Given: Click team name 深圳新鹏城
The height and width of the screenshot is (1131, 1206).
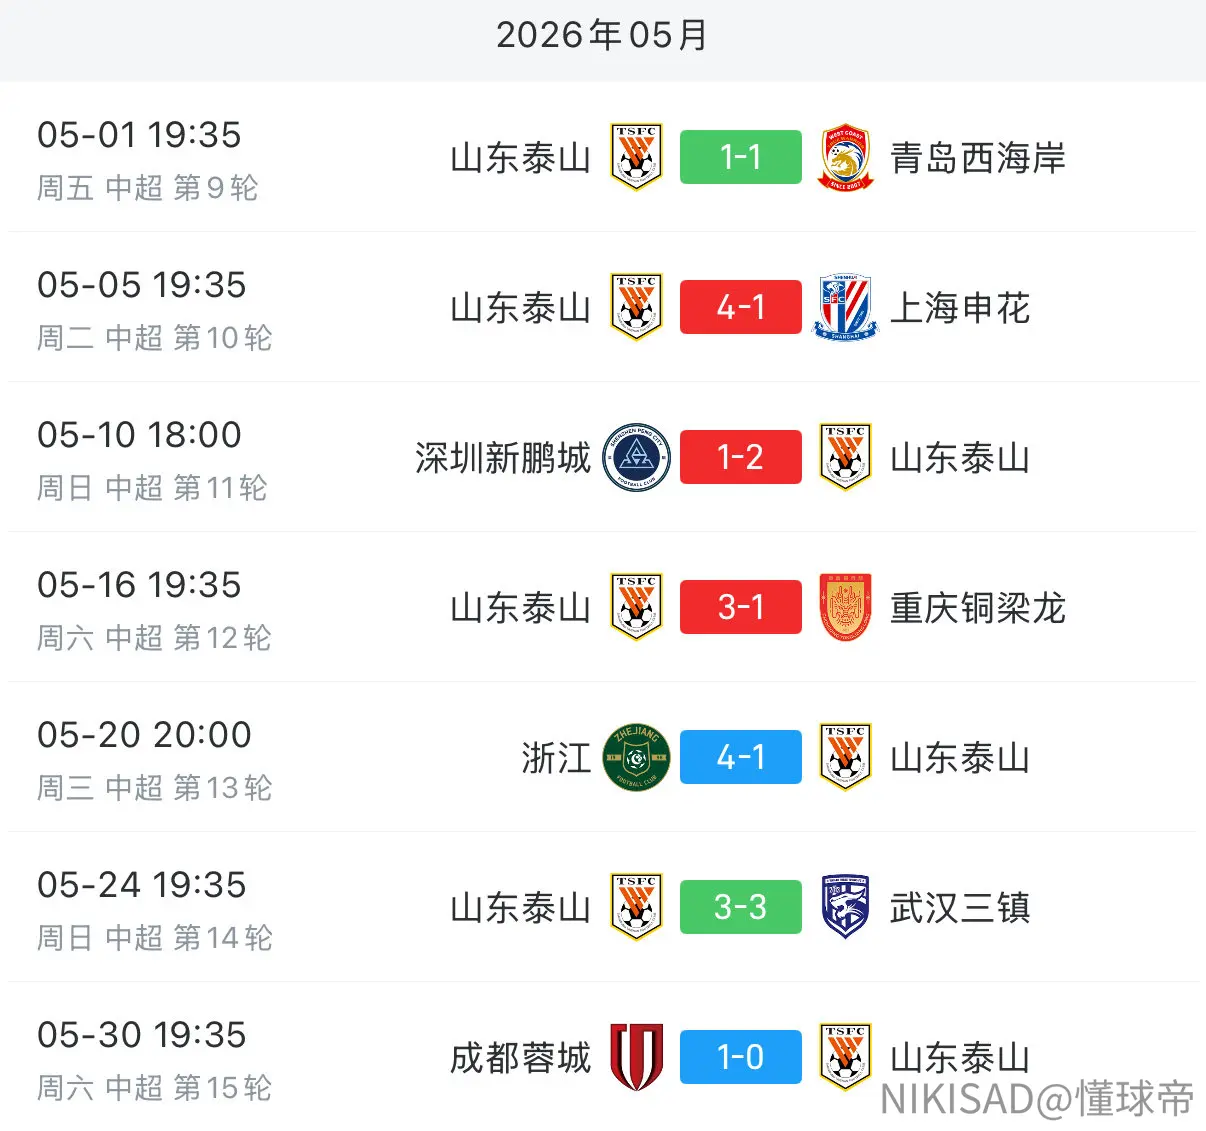Looking at the screenshot, I should coord(503,458).
